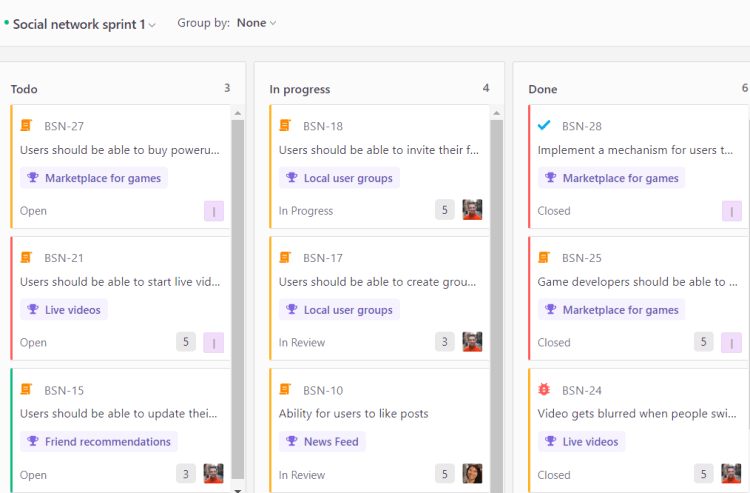The height and width of the screenshot is (493, 750).
Task: Click the story icon on BSN-18 card
Action: [286, 126]
